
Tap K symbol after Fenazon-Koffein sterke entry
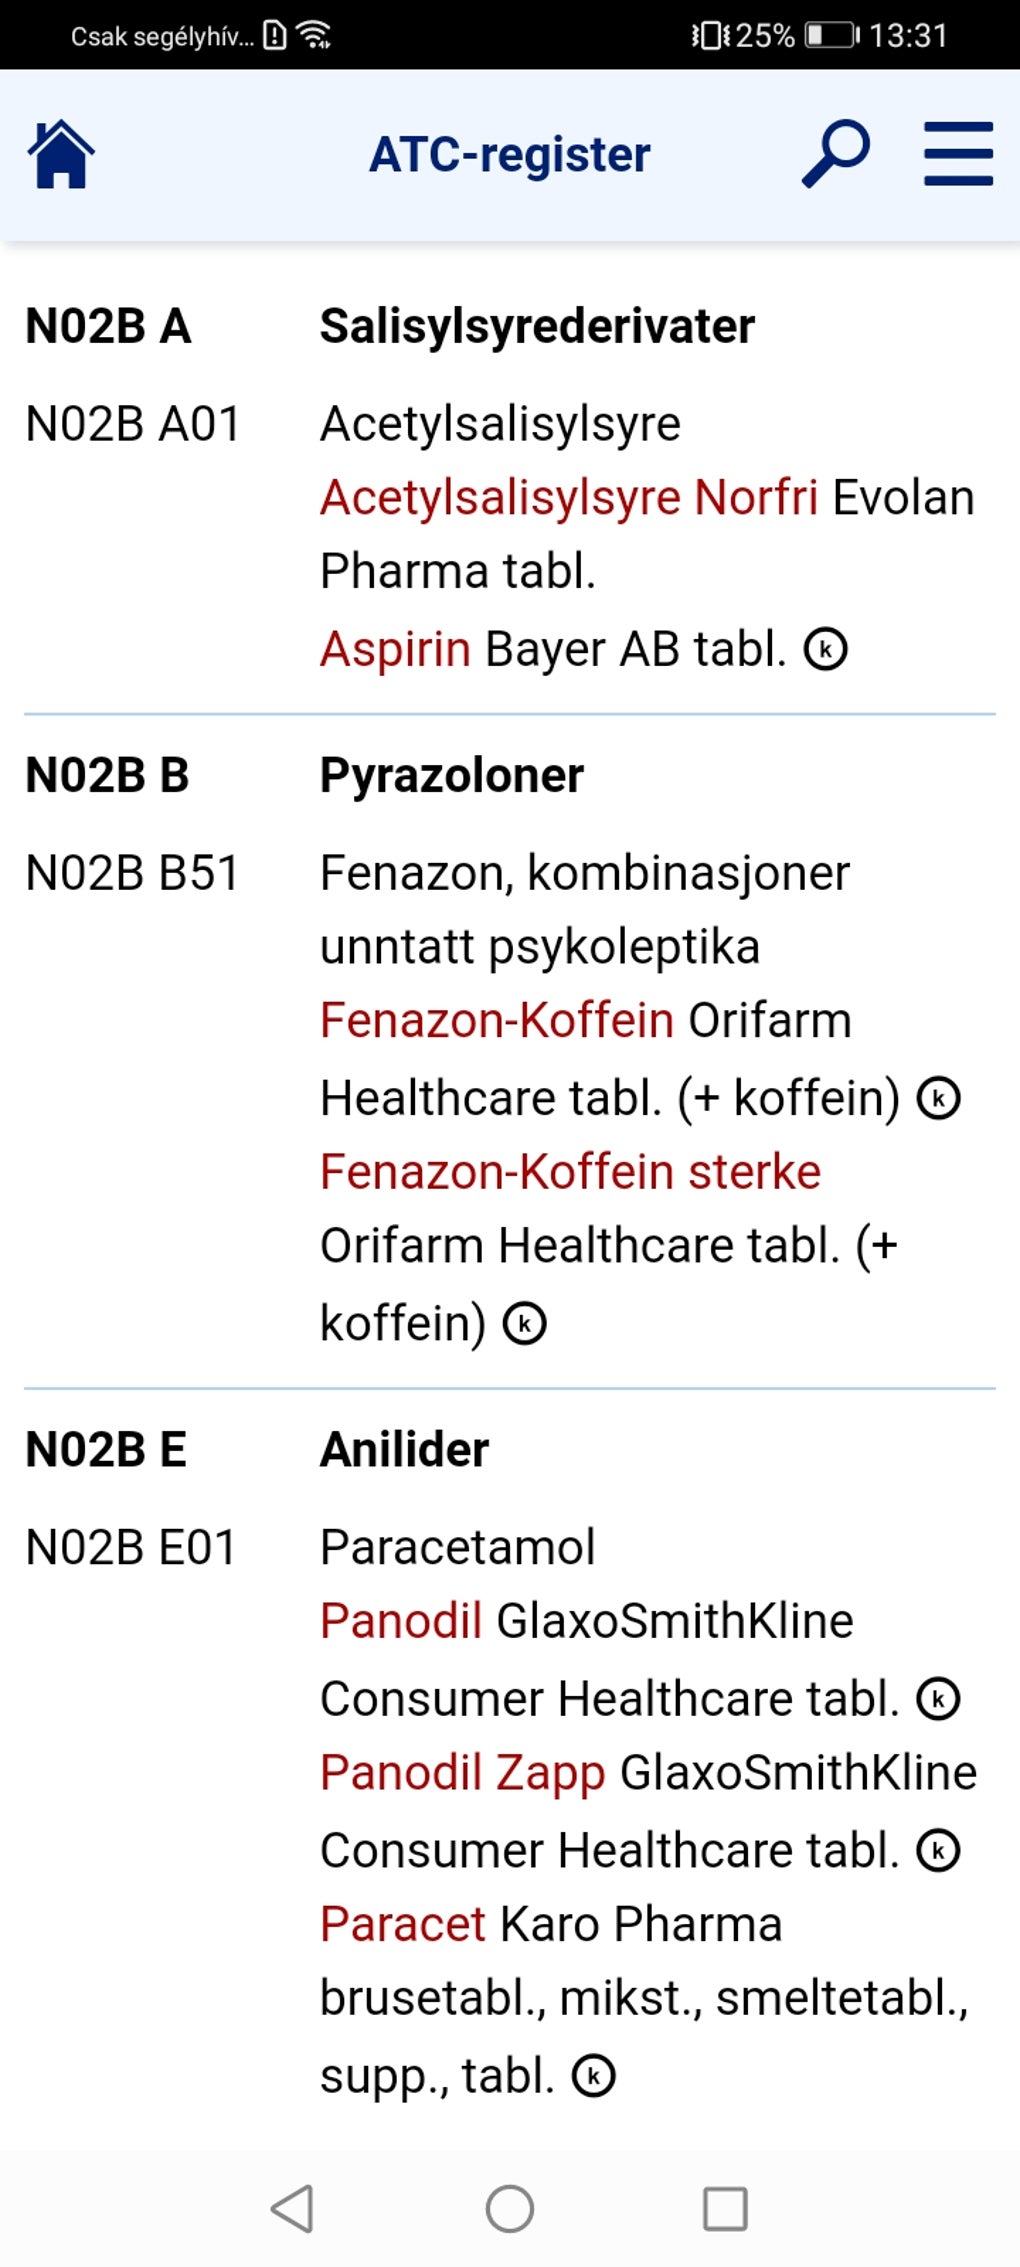[524, 1323]
